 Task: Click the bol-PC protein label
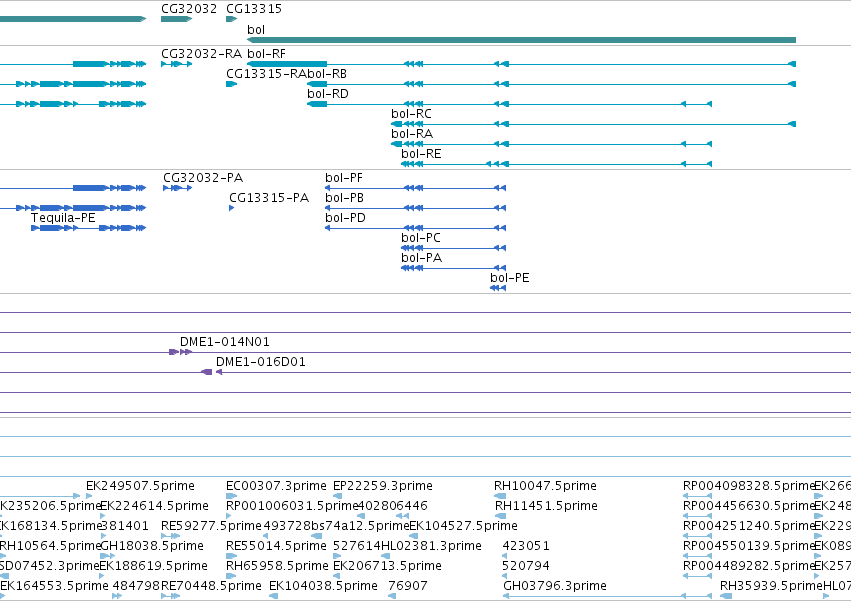click(x=421, y=238)
